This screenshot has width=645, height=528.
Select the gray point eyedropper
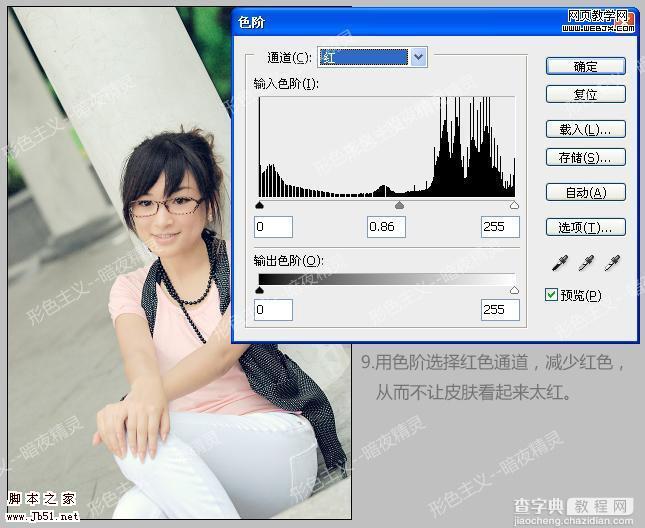586,263
